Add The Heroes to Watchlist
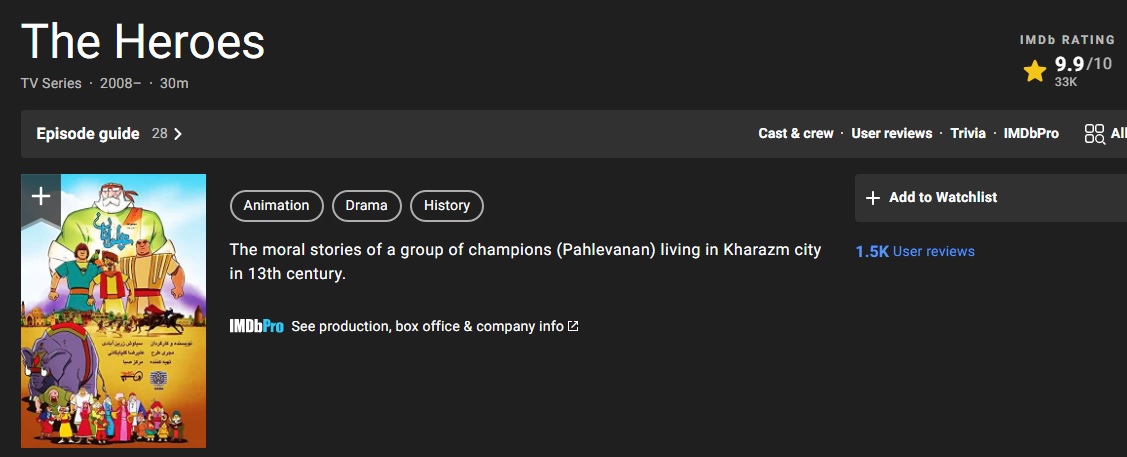This screenshot has height=457, width=1127. click(943, 198)
